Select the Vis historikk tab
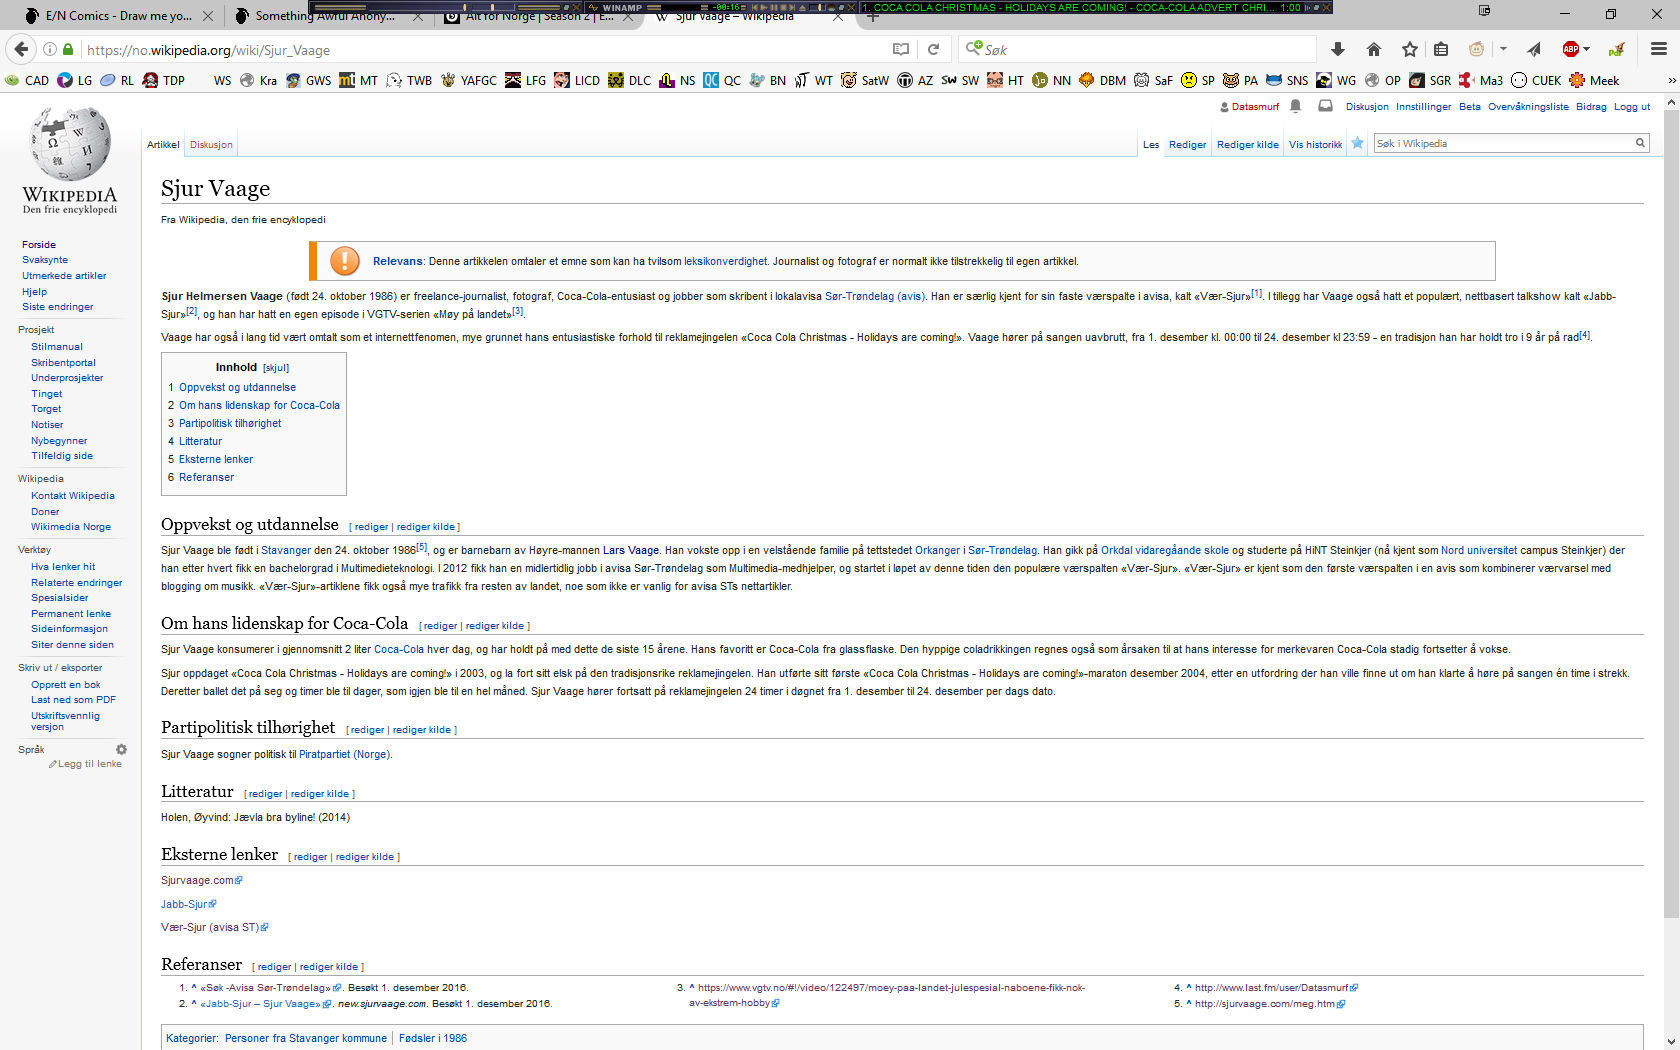The height and width of the screenshot is (1050, 1680). pyautogui.click(x=1315, y=144)
